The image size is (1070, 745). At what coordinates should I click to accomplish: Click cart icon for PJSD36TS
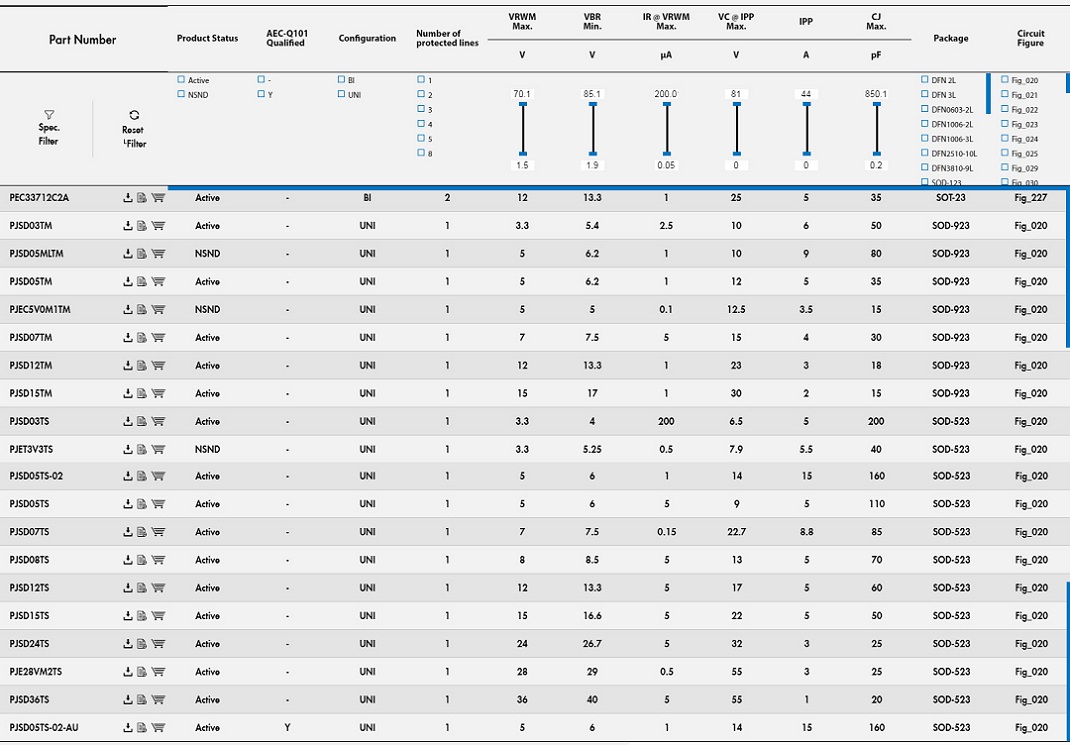157,700
